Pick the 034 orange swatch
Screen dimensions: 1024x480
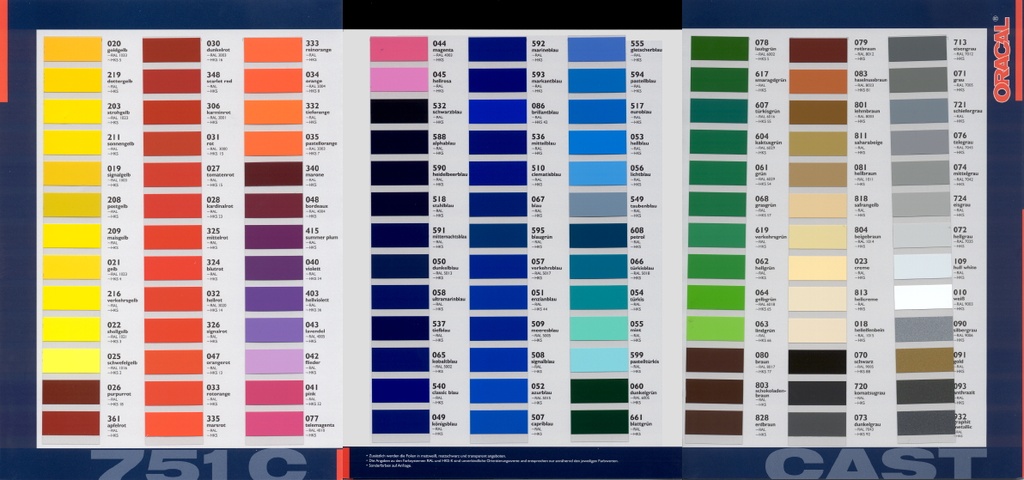273,81
